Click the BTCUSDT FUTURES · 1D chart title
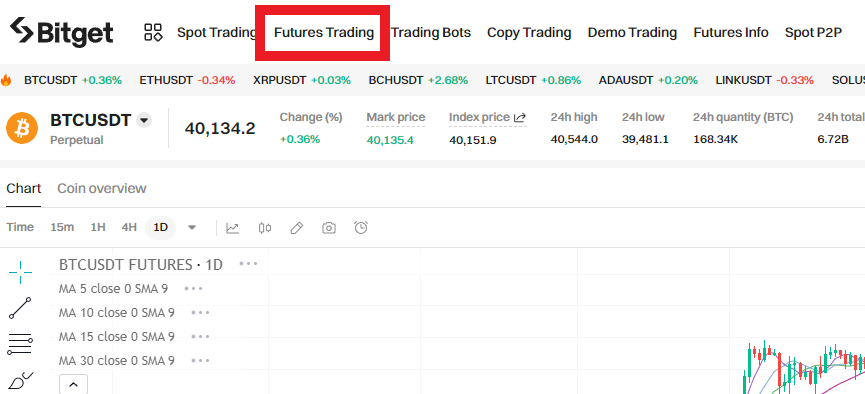Image resolution: width=865 pixels, height=394 pixels. tap(141, 265)
